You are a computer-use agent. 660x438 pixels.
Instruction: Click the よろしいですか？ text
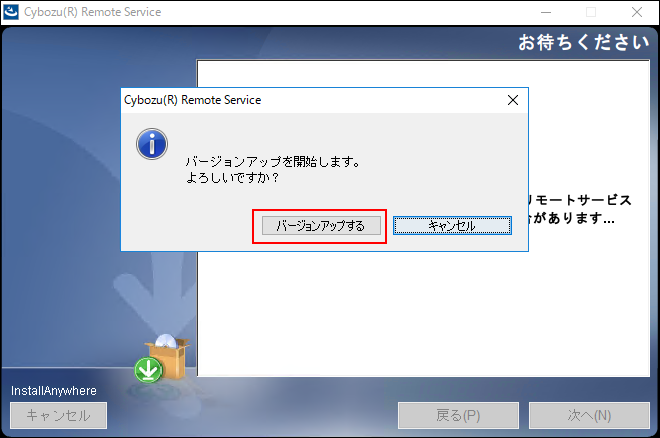232,178
